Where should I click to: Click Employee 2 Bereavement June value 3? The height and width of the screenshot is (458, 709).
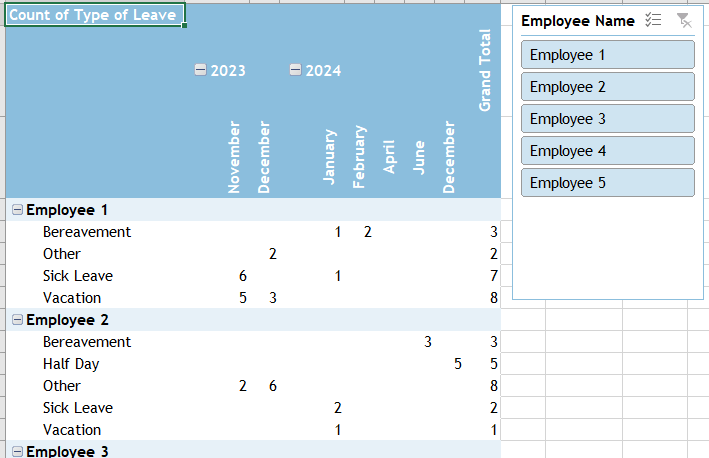[428, 342]
